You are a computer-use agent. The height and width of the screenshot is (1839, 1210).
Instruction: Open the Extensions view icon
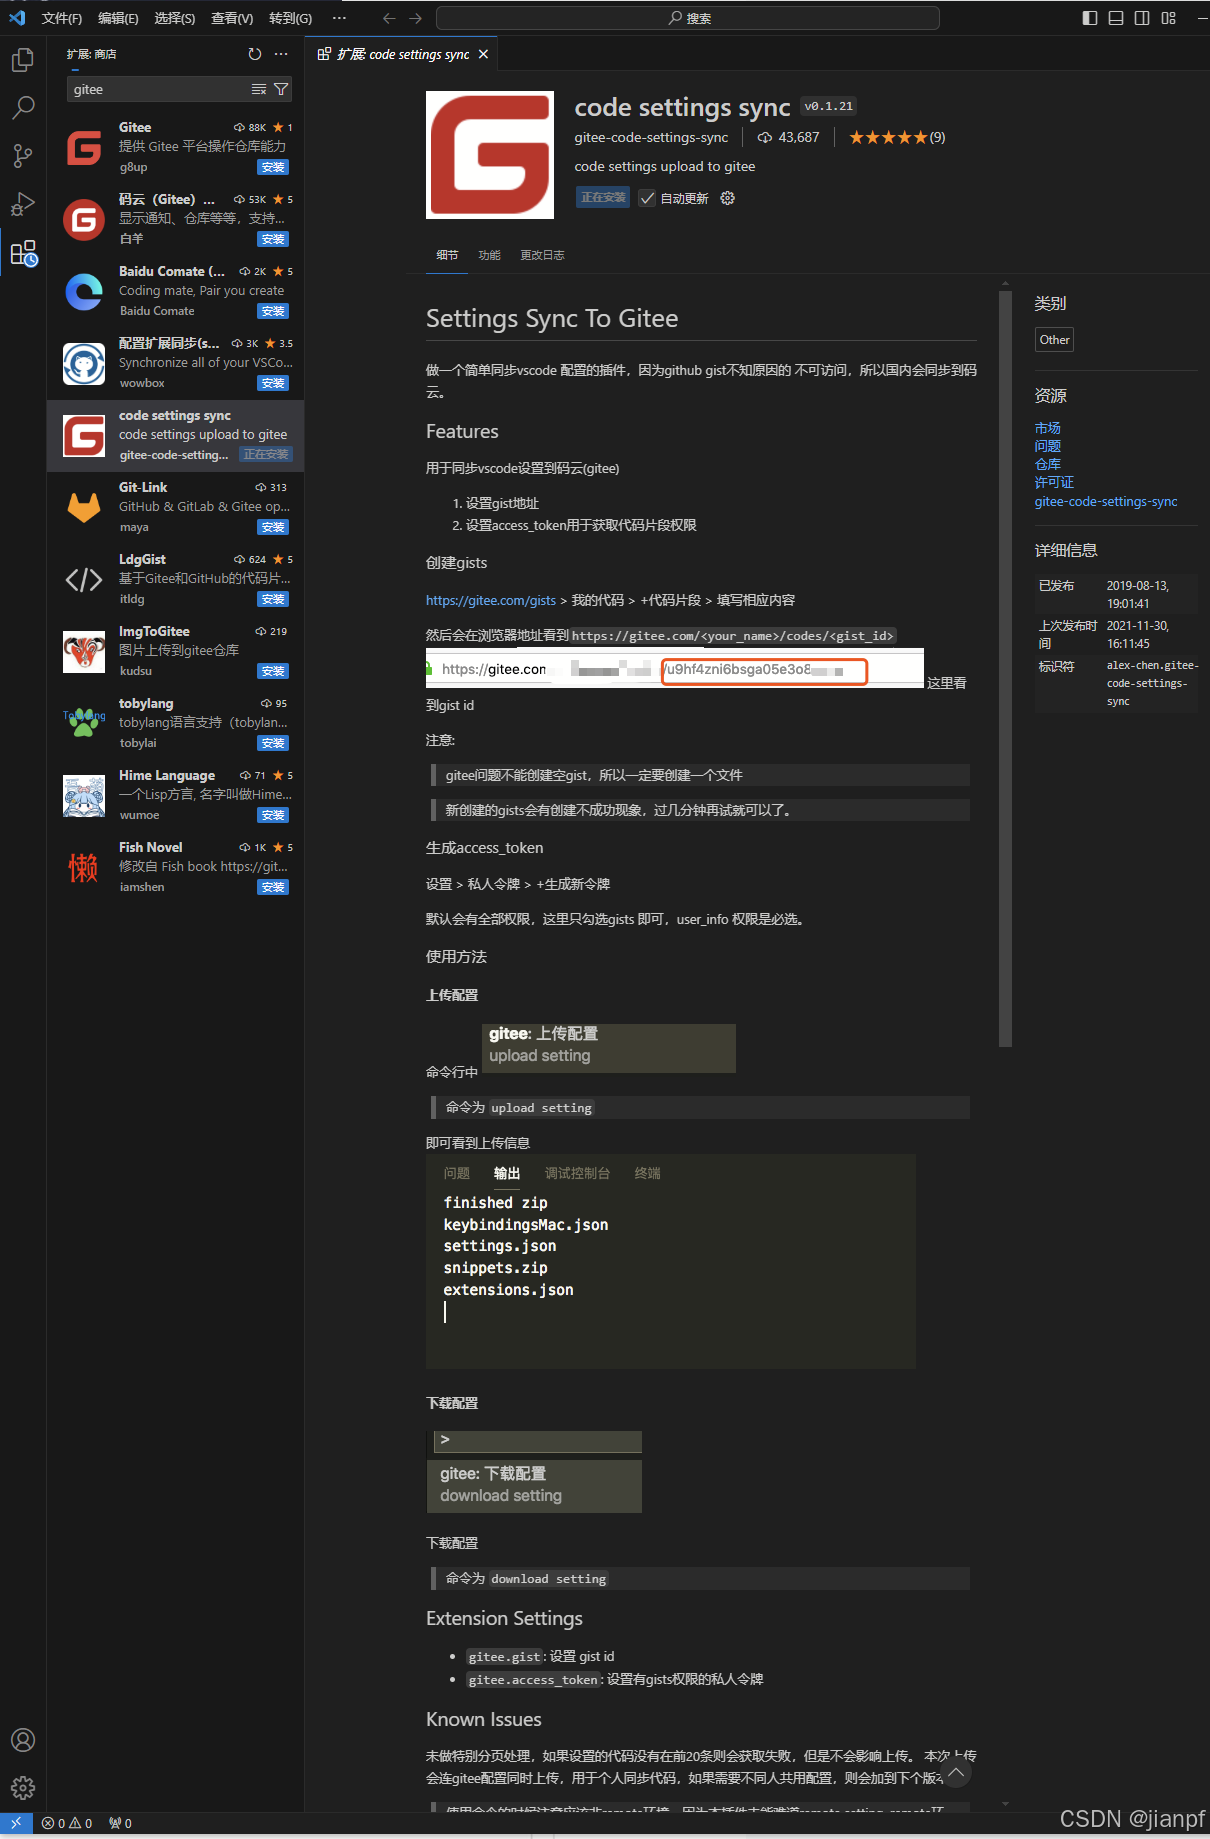click(23, 253)
